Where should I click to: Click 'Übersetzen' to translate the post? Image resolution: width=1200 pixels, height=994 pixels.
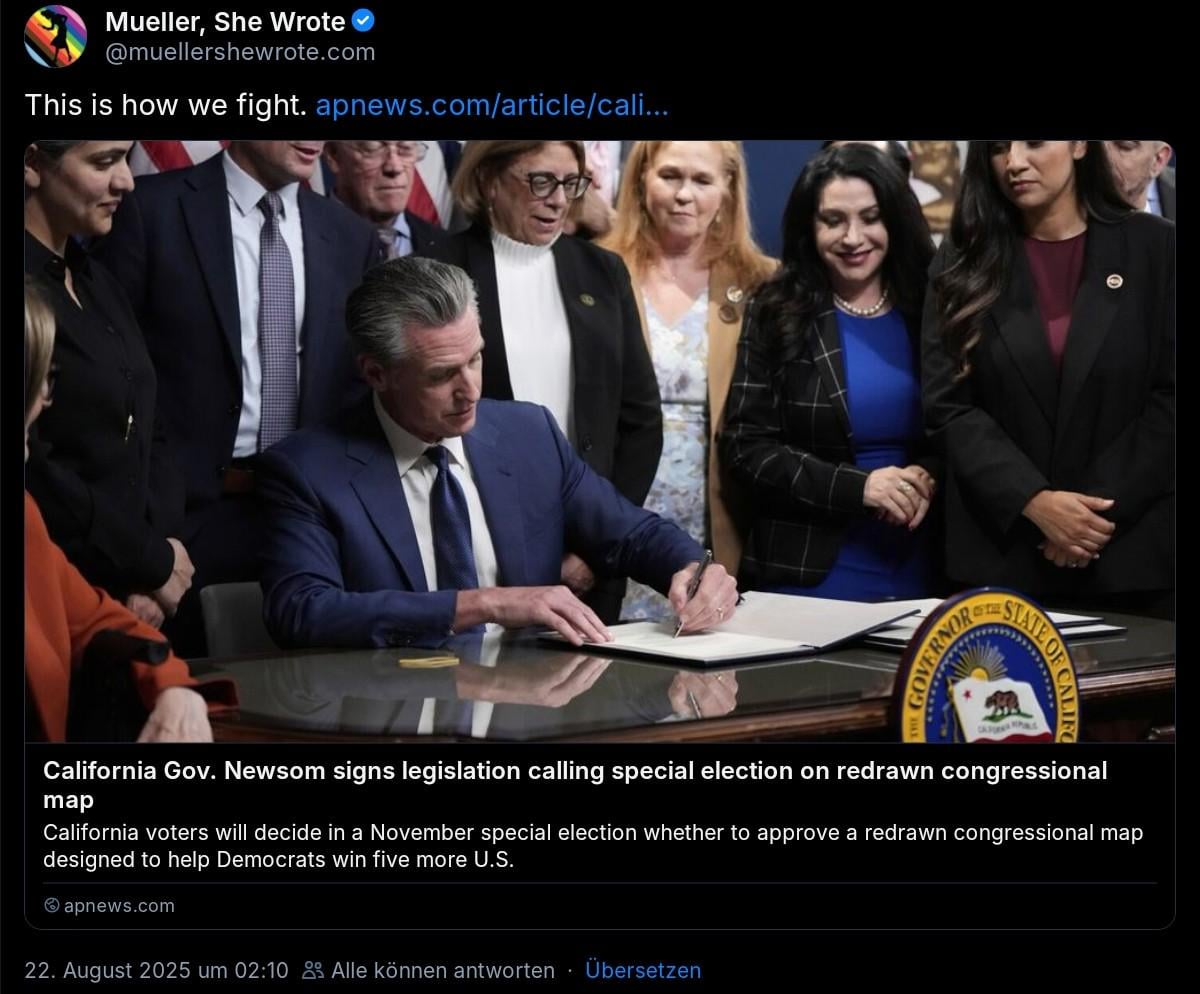click(643, 970)
